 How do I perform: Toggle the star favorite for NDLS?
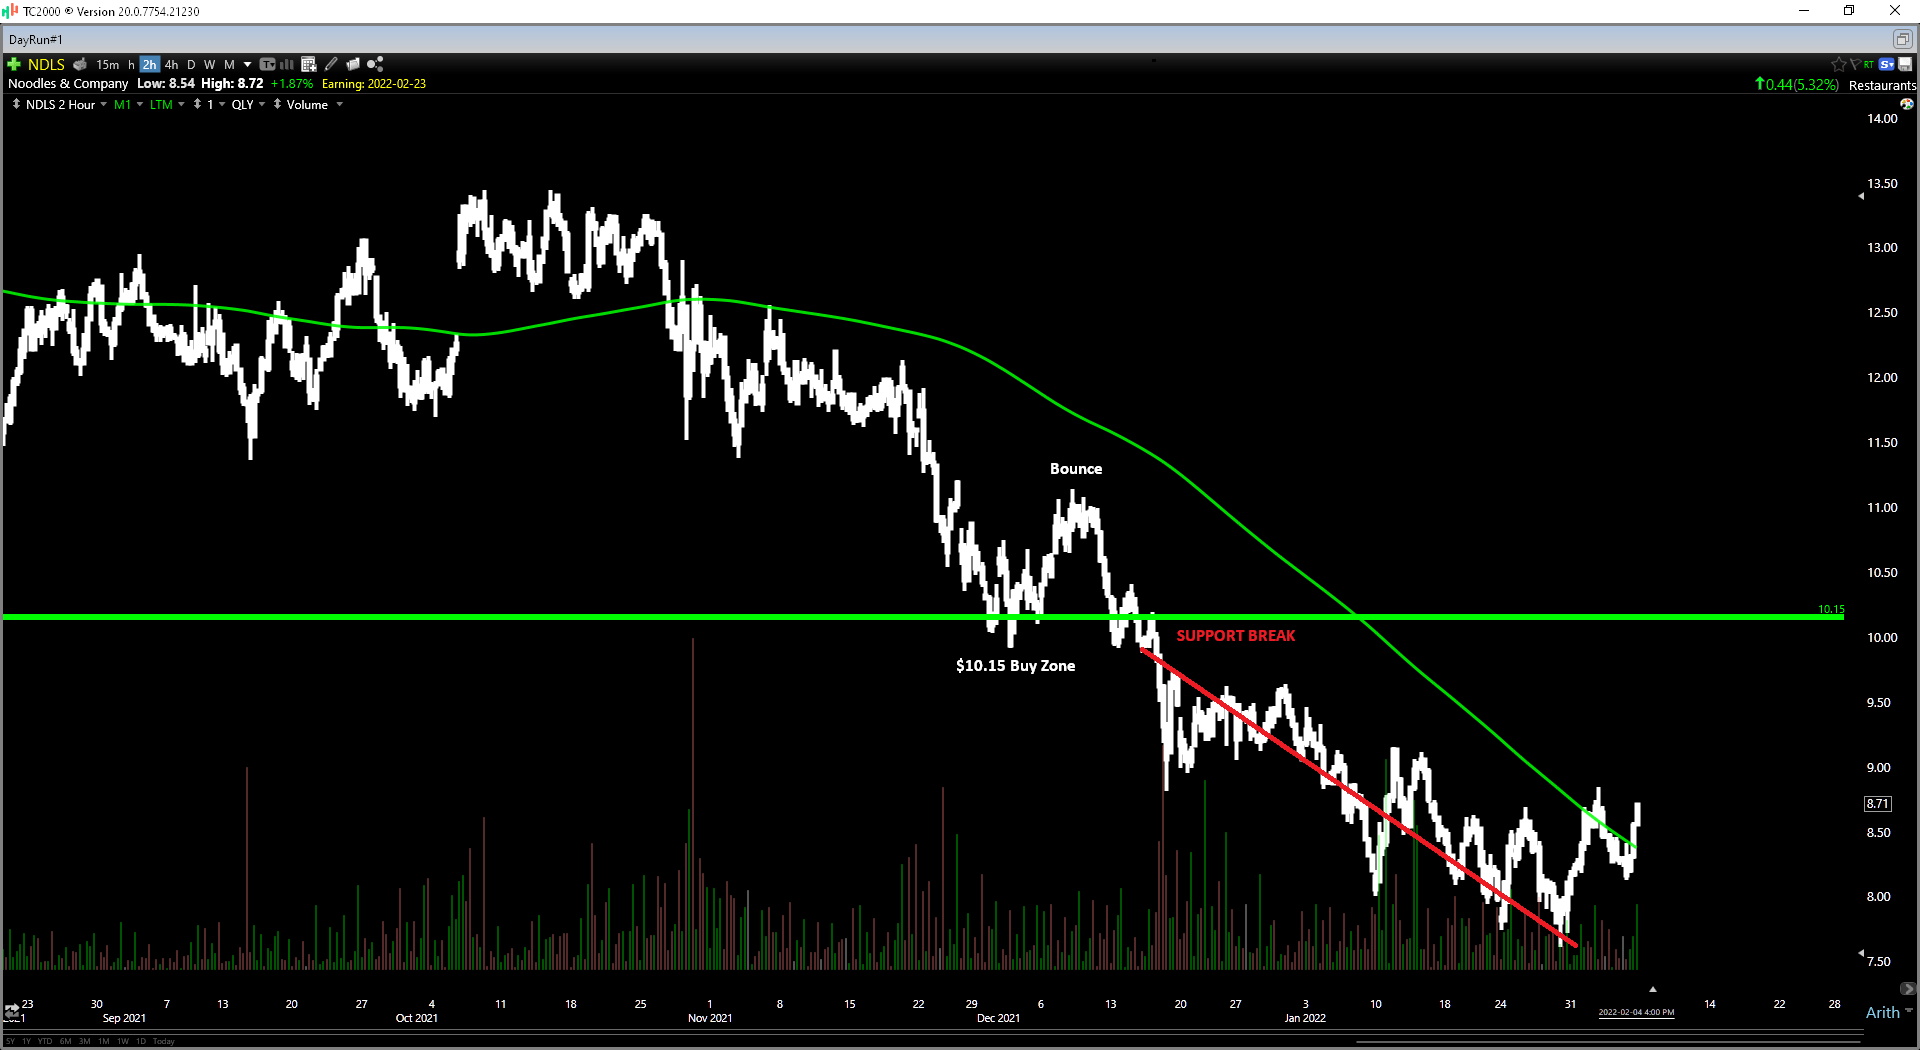point(1839,64)
